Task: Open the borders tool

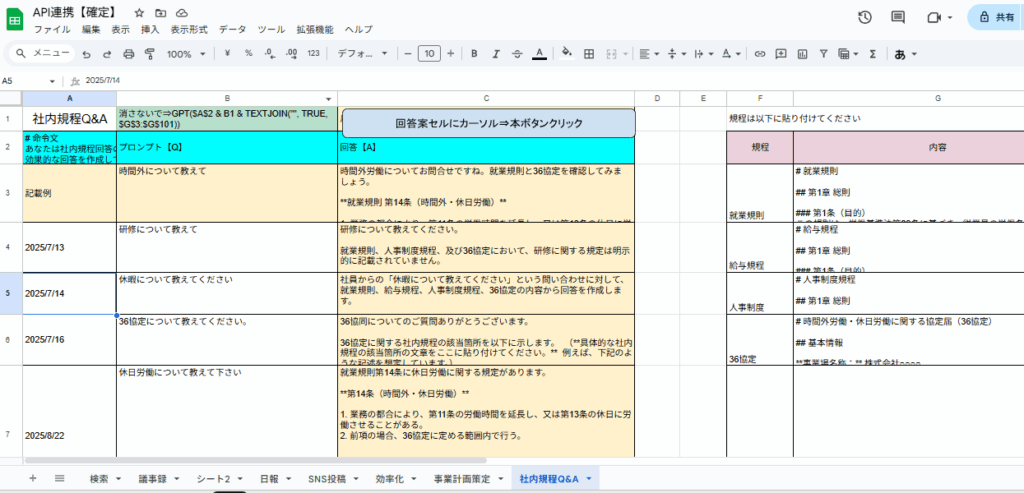Action: [588, 54]
